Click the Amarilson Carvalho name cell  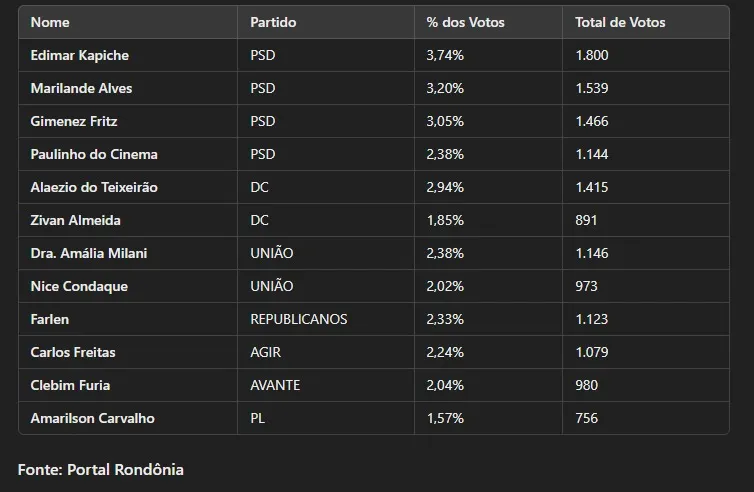pos(93,418)
